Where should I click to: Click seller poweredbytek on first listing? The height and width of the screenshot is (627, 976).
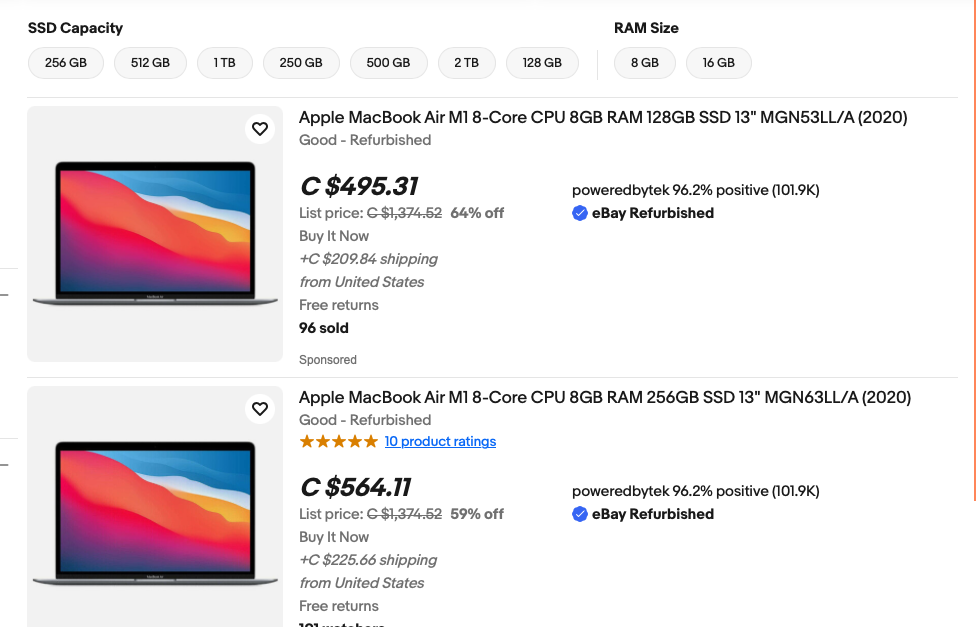[620, 190]
